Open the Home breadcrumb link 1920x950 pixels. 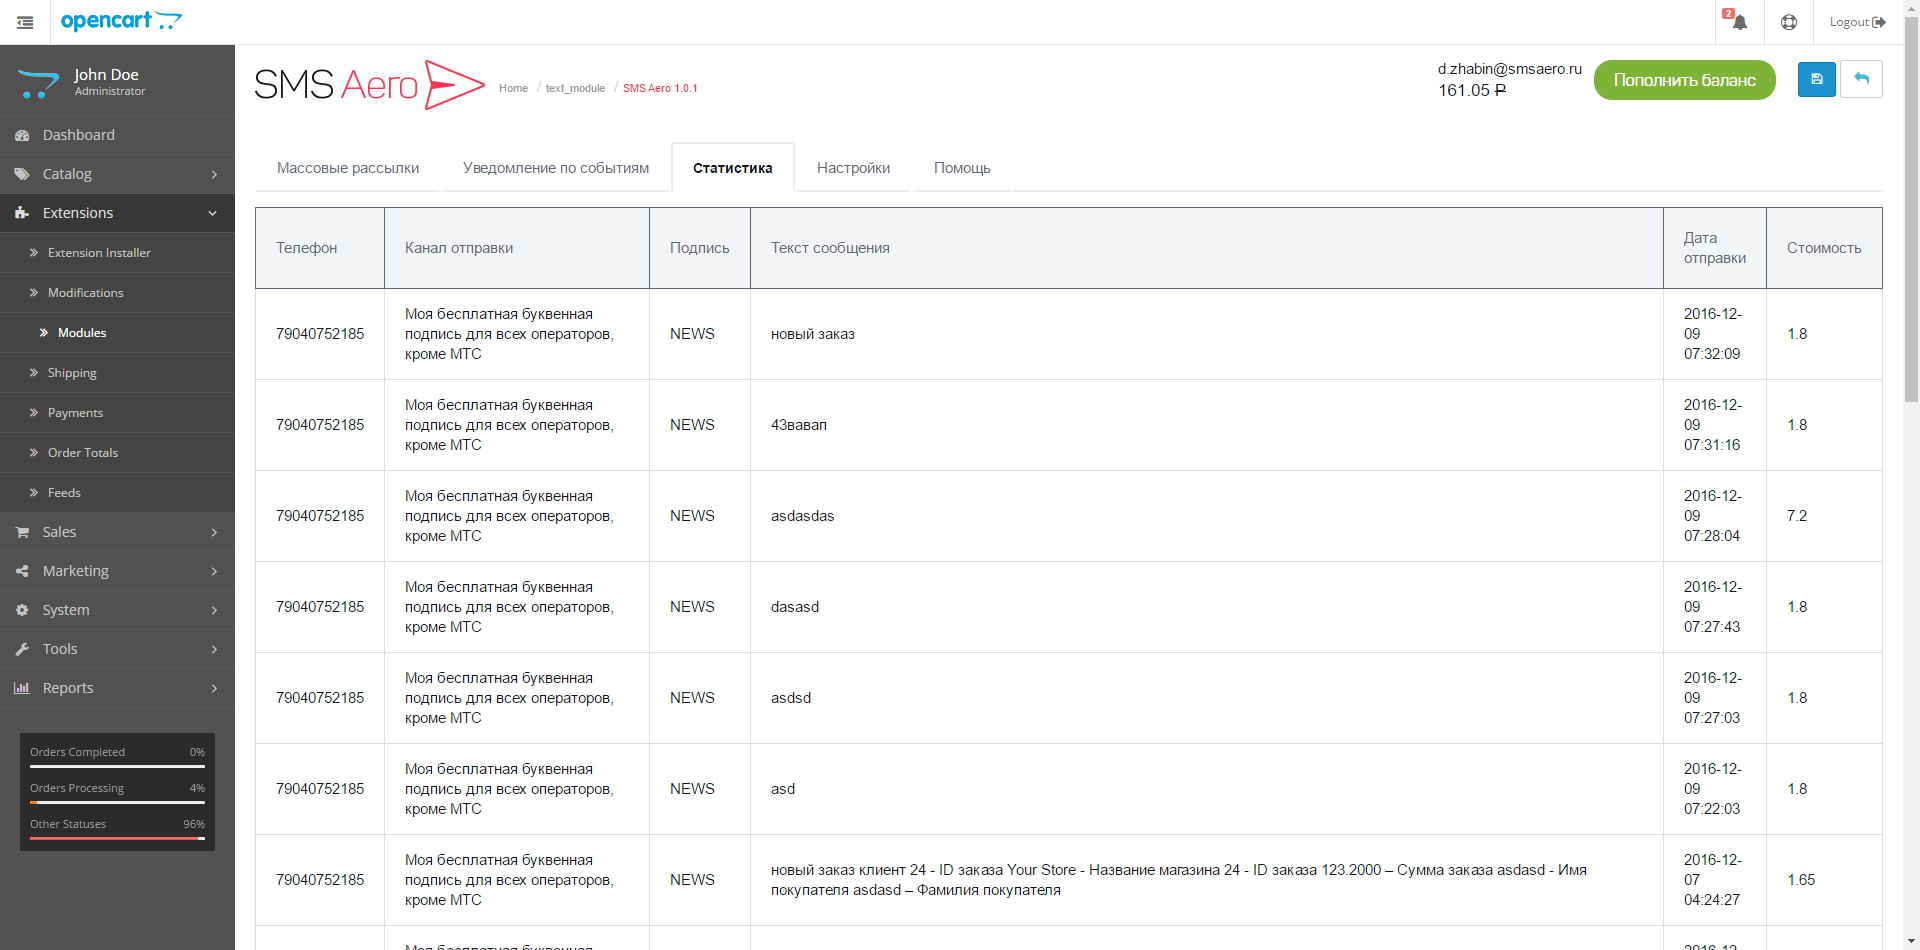[x=513, y=88]
